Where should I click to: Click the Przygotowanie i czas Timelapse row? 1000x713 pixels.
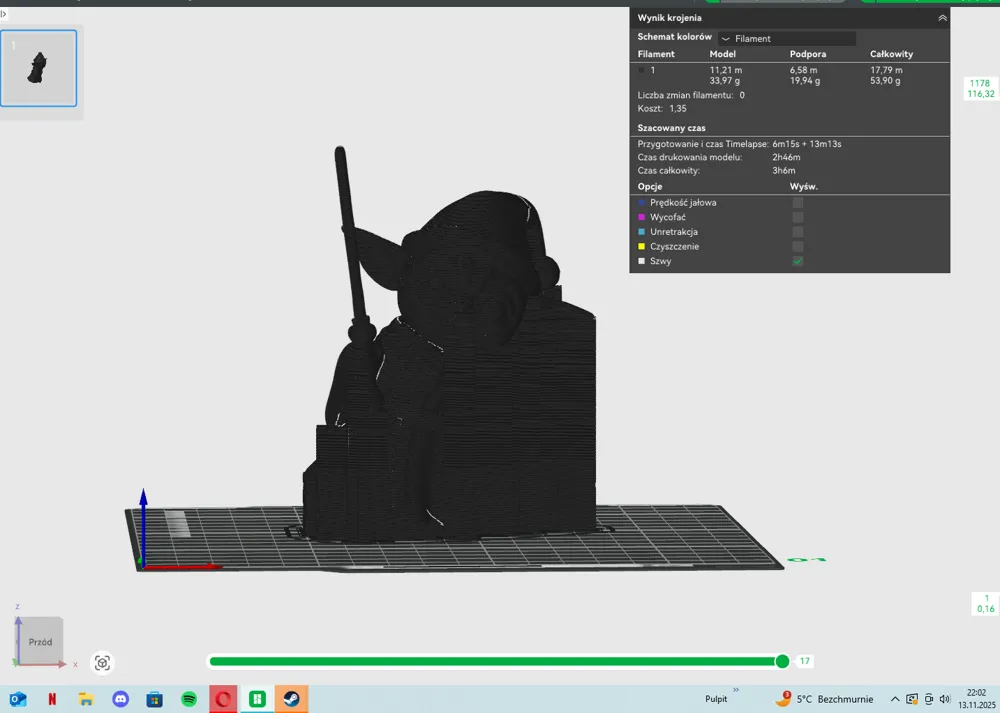pyautogui.click(x=740, y=144)
